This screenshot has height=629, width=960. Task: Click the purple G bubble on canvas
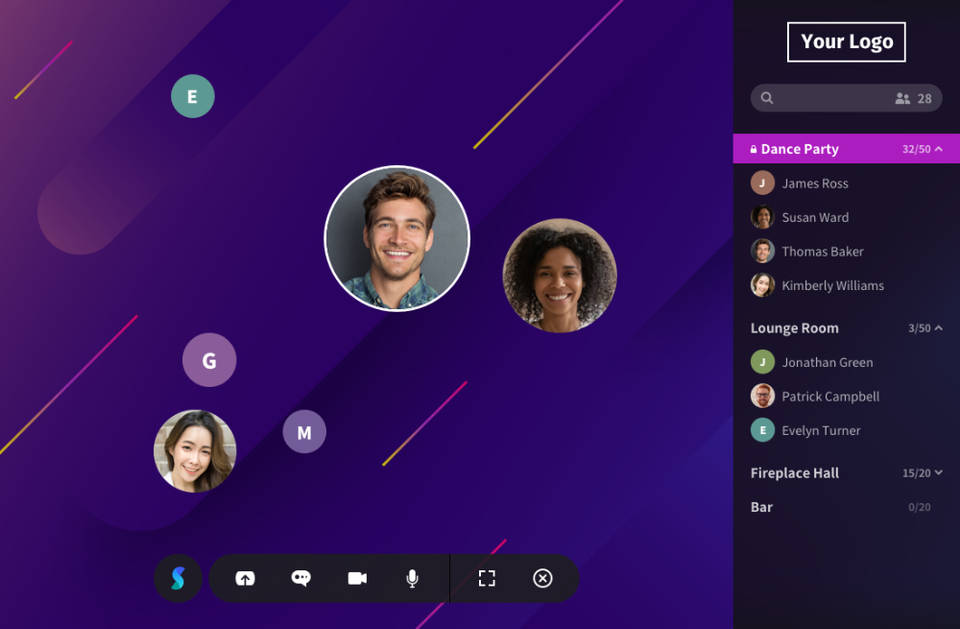(209, 360)
